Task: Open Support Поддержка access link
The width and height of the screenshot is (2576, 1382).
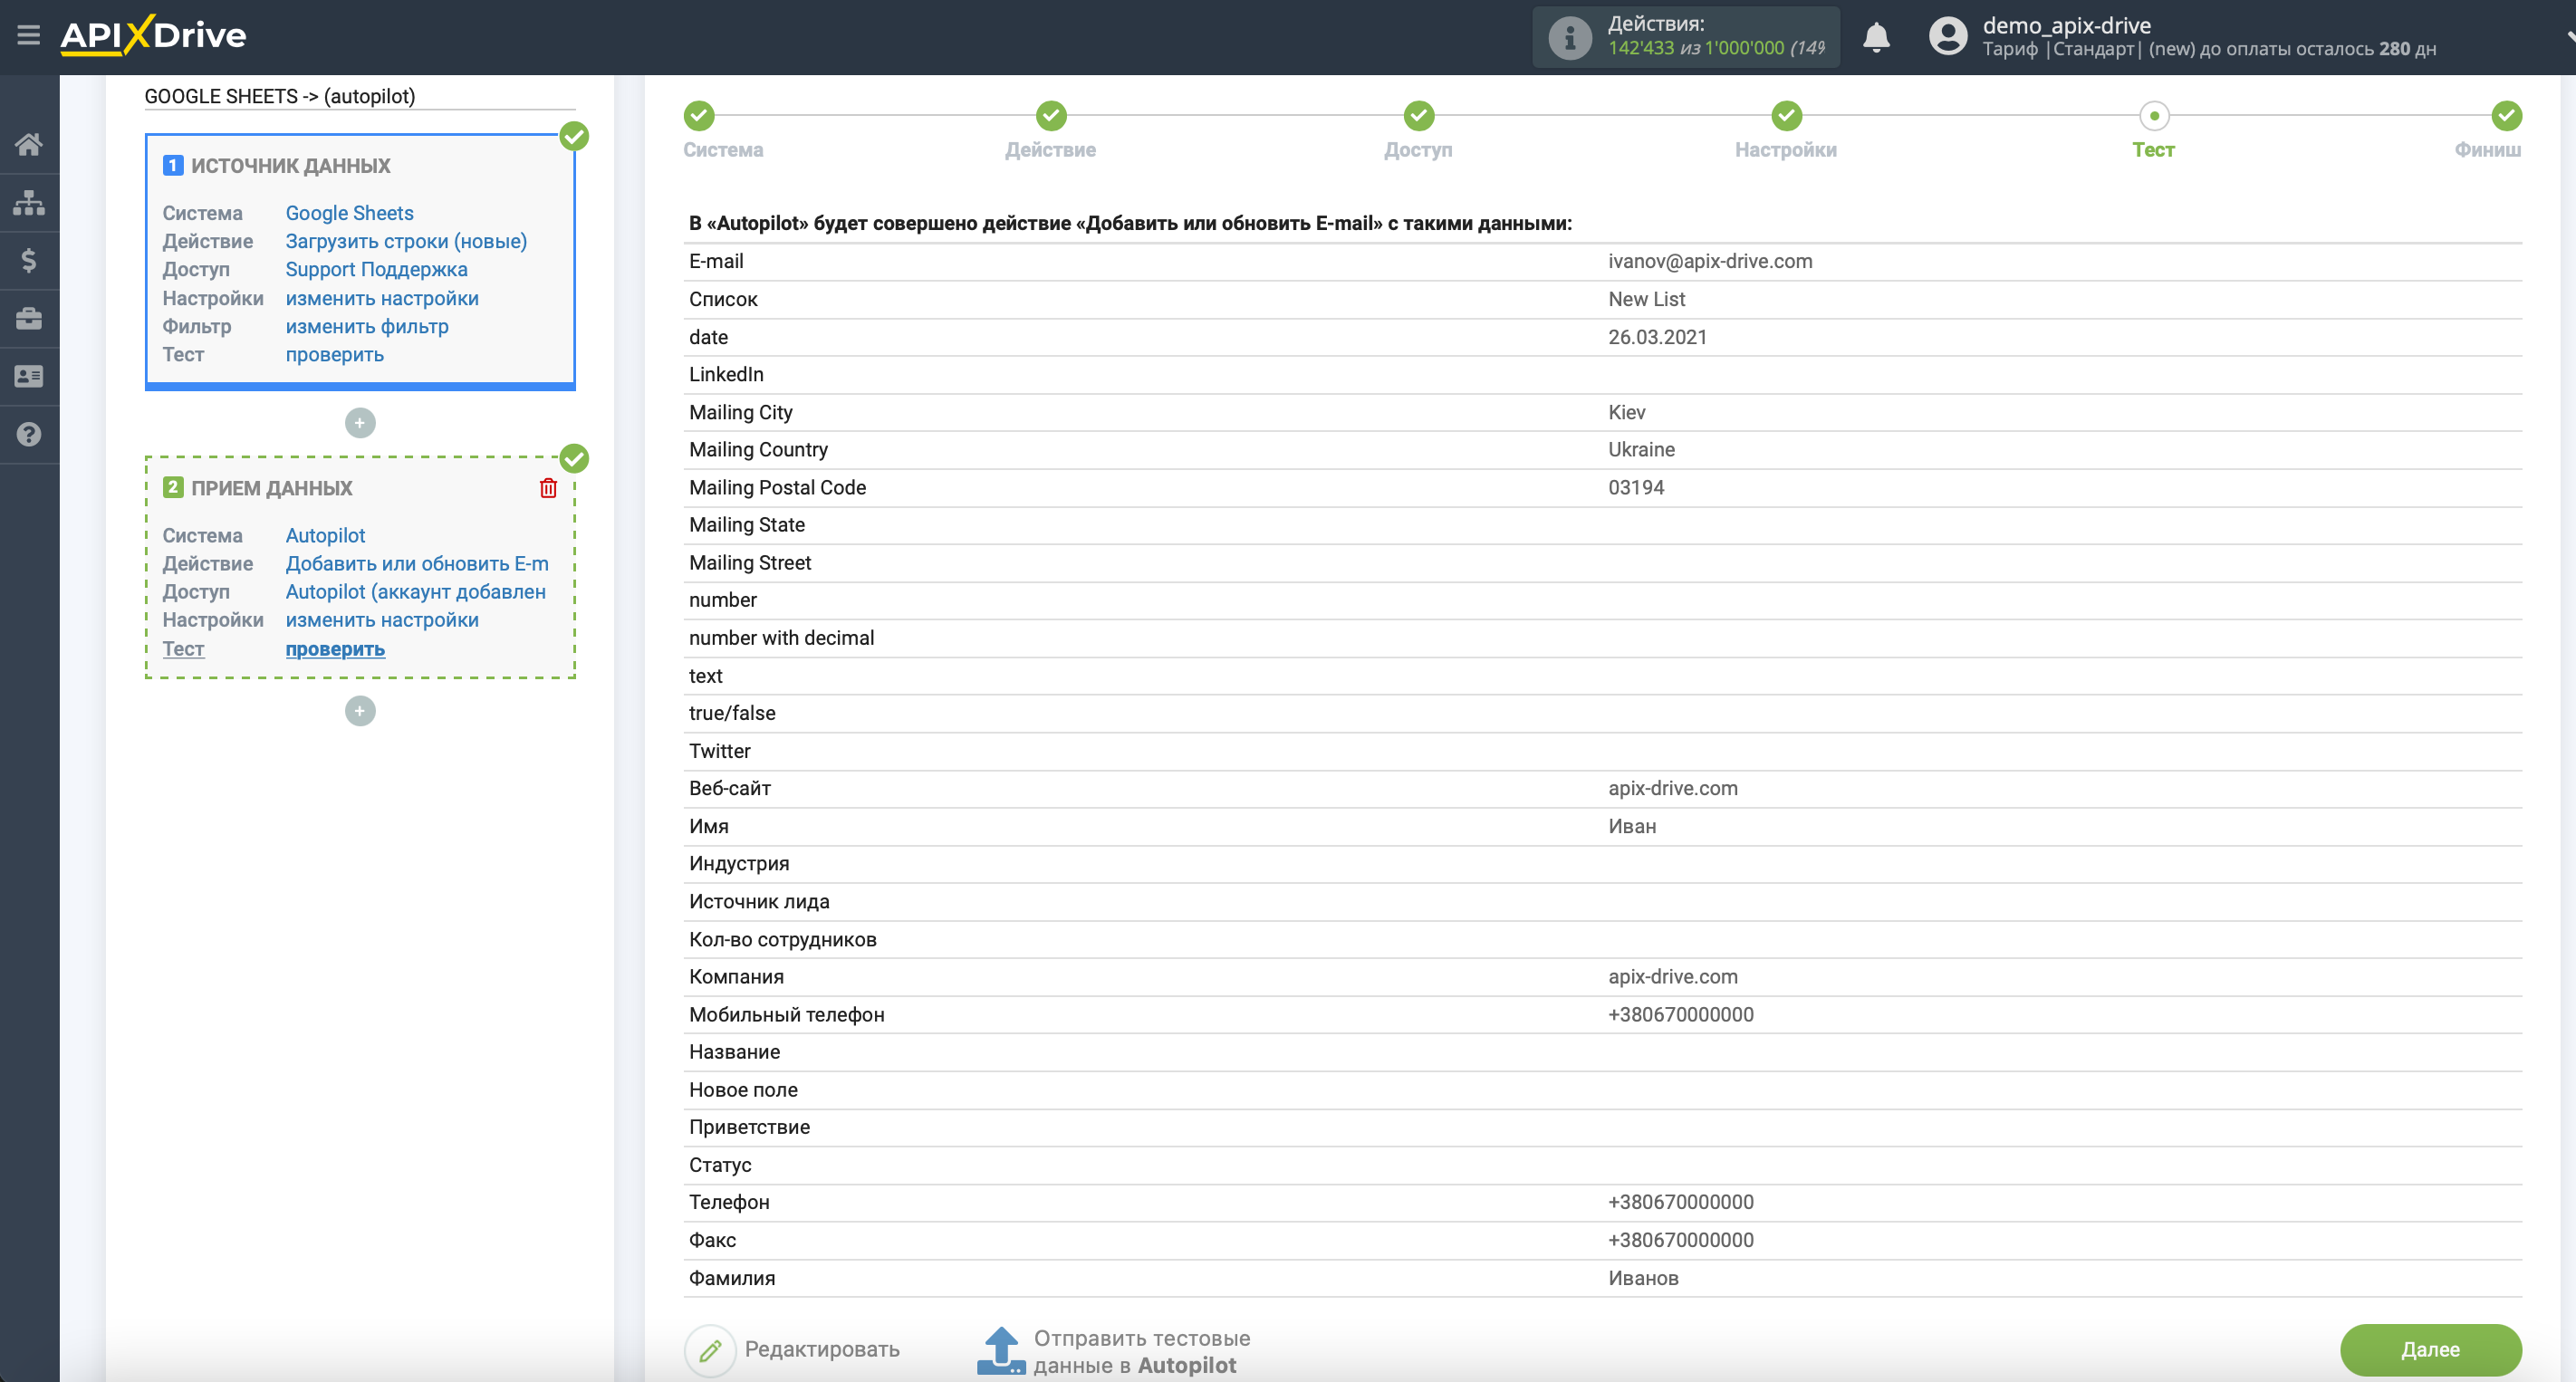Action: (x=376, y=269)
